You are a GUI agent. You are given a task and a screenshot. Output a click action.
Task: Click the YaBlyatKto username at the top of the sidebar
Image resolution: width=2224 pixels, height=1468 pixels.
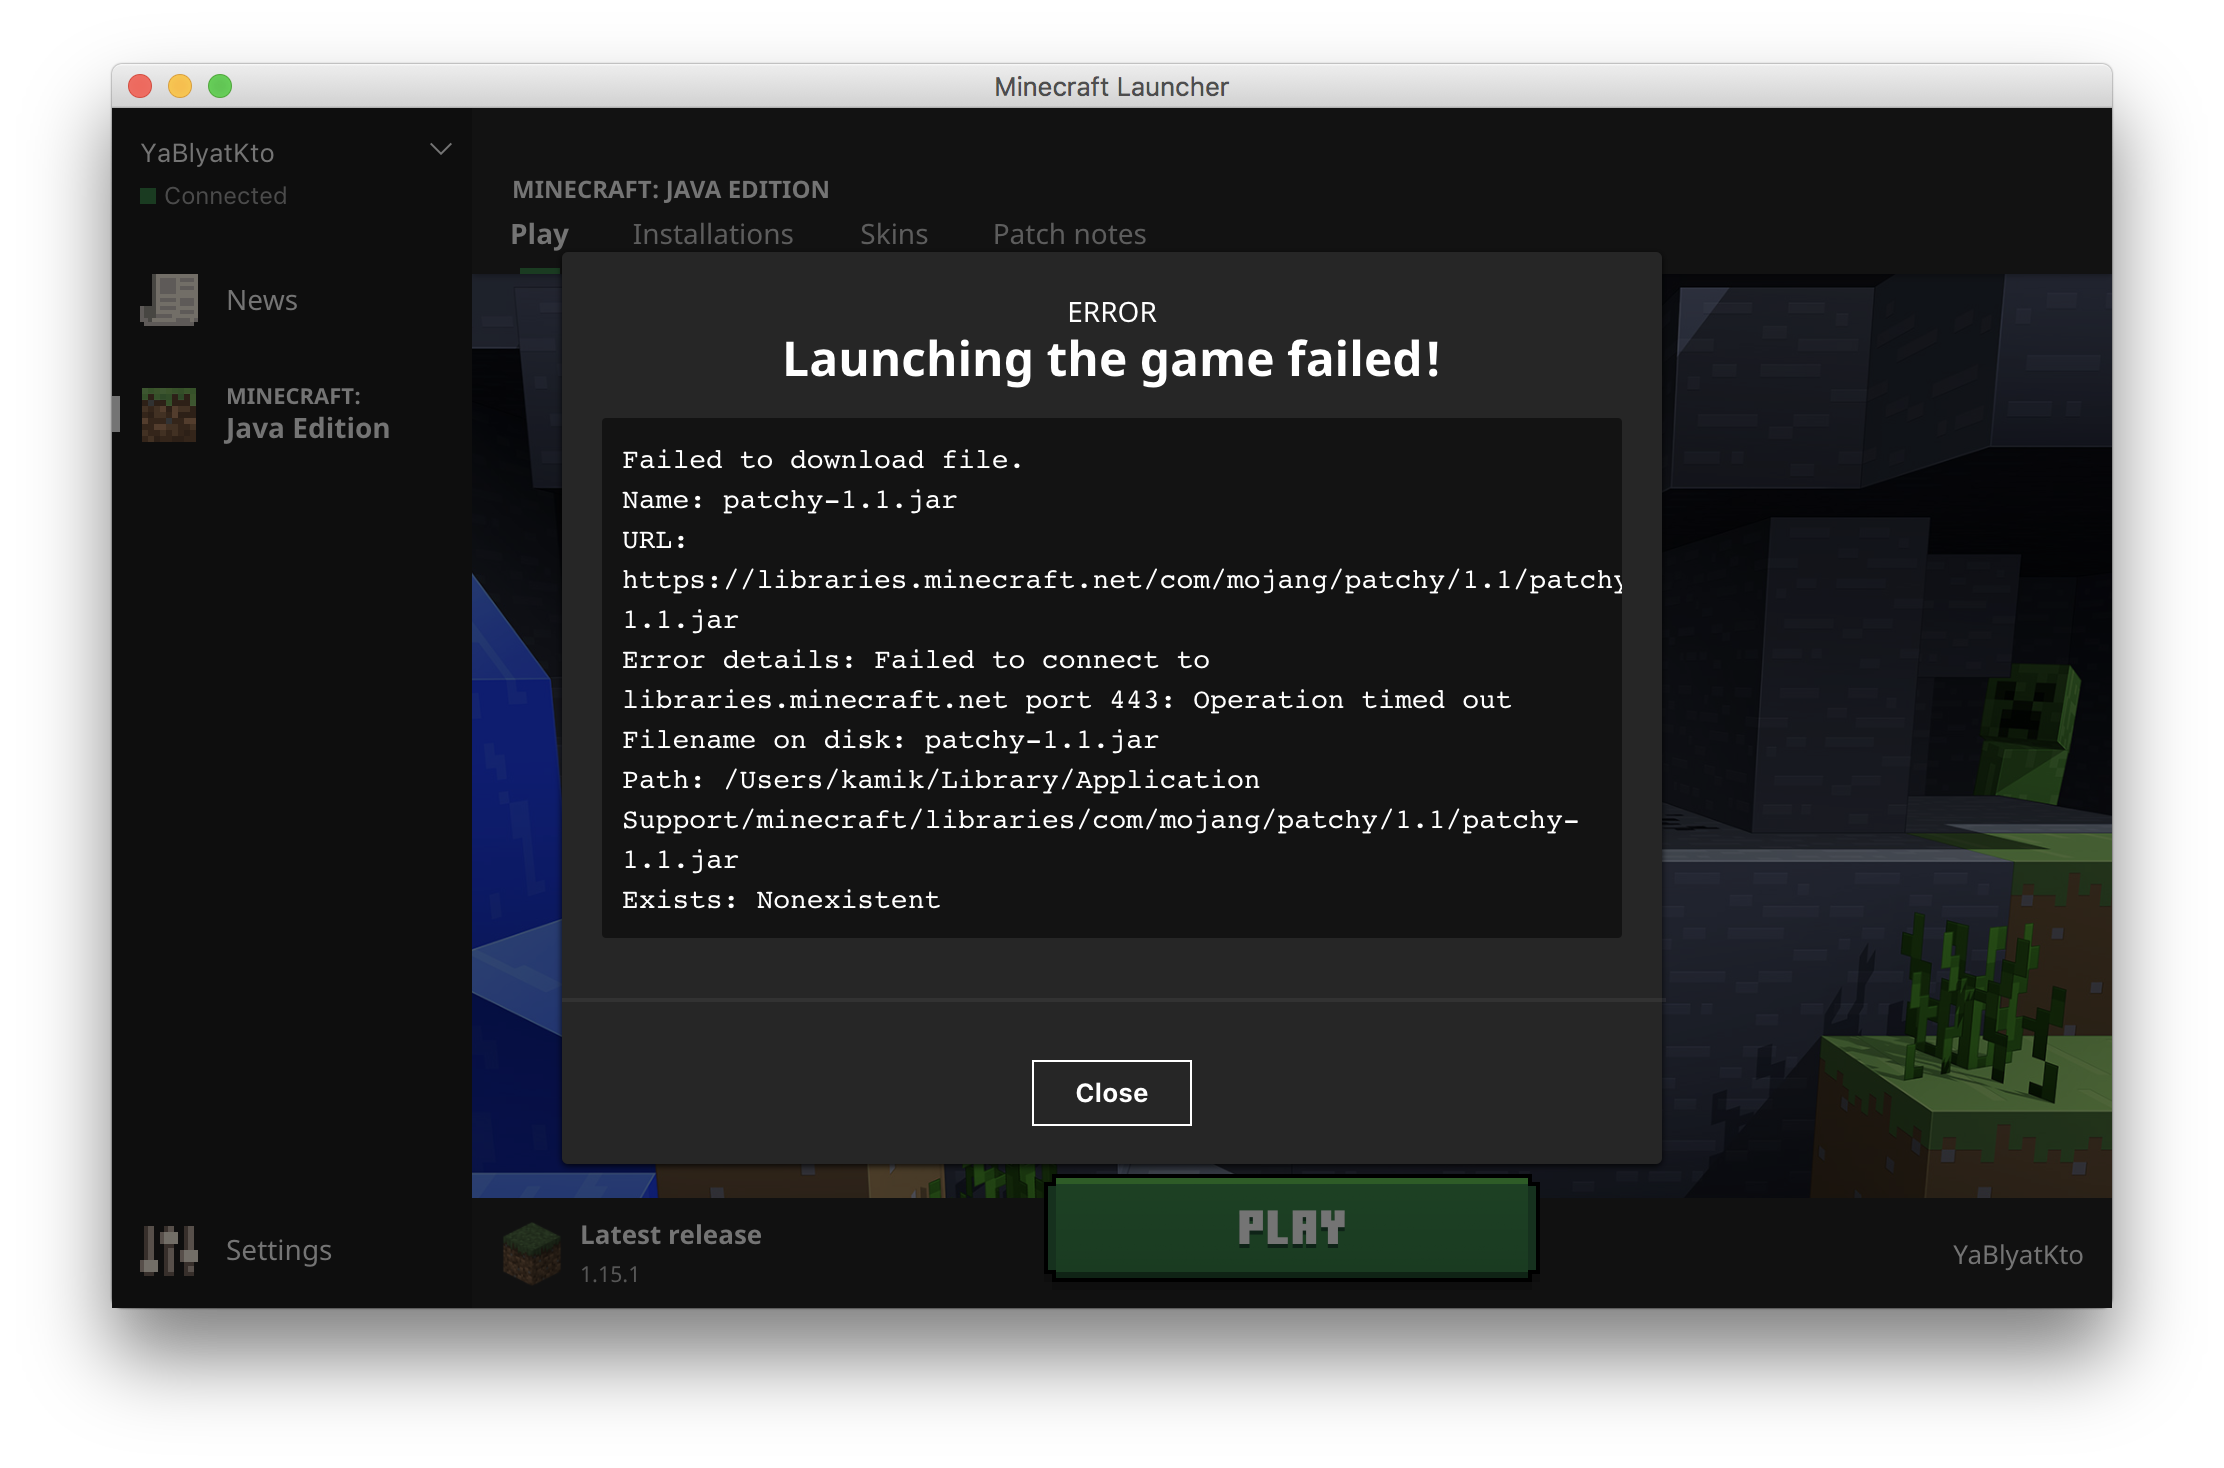(207, 153)
